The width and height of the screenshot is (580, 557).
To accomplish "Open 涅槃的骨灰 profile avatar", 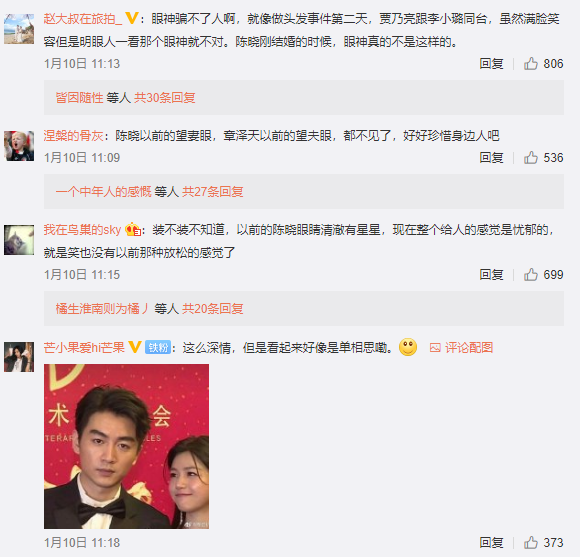I will [19, 146].
